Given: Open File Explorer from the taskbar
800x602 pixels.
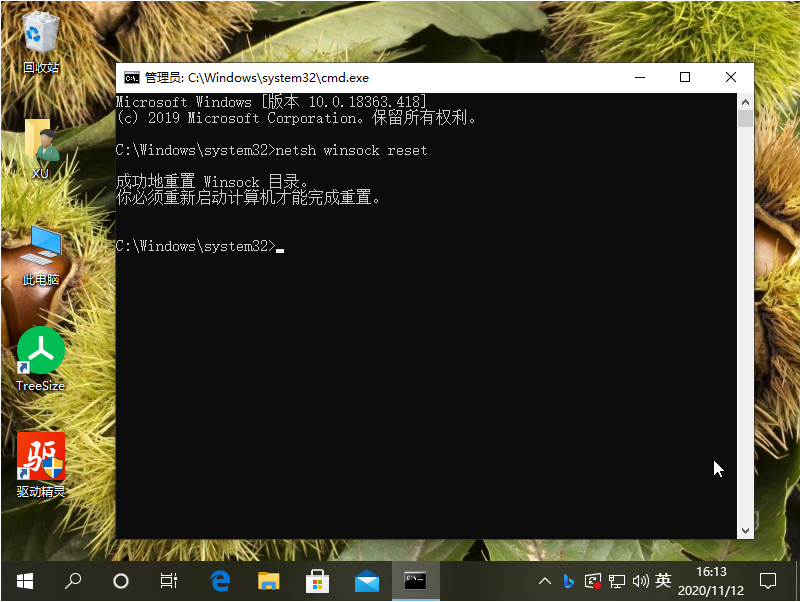Looking at the screenshot, I should [269, 580].
